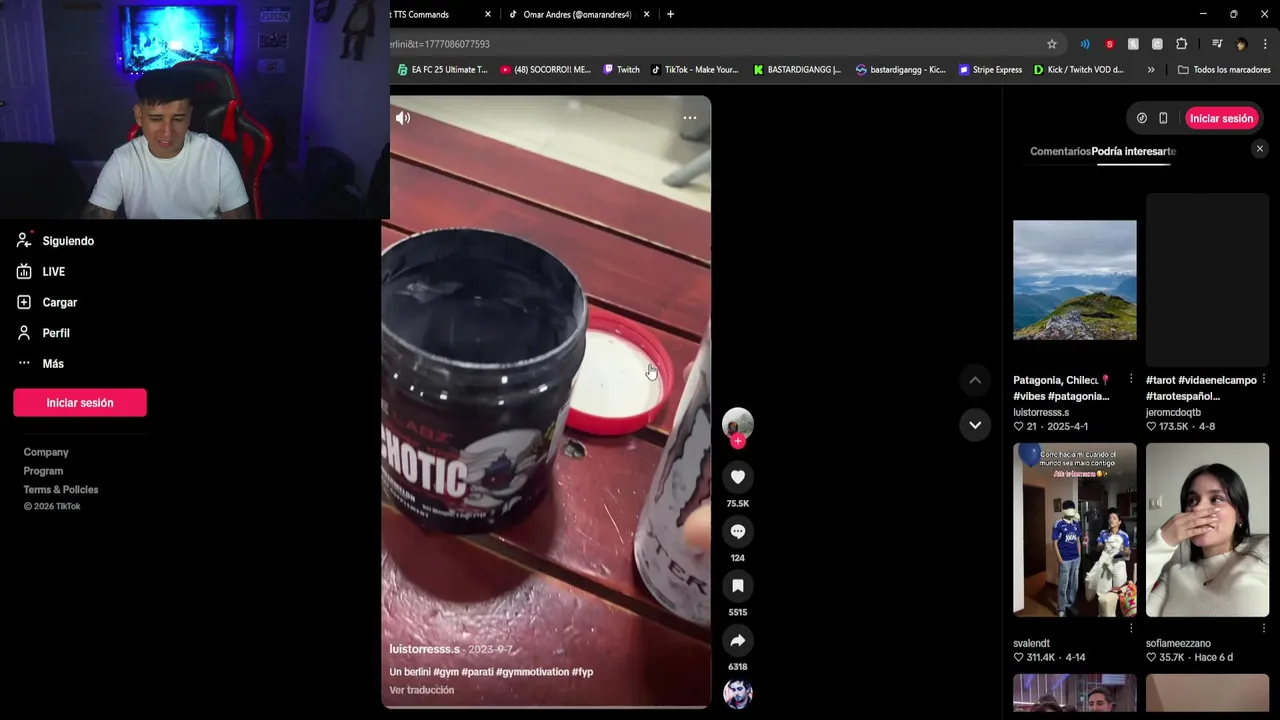The height and width of the screenshot is (720, 1280).
Task: Open comments via speech bubble icon
Action: (738, 531)
